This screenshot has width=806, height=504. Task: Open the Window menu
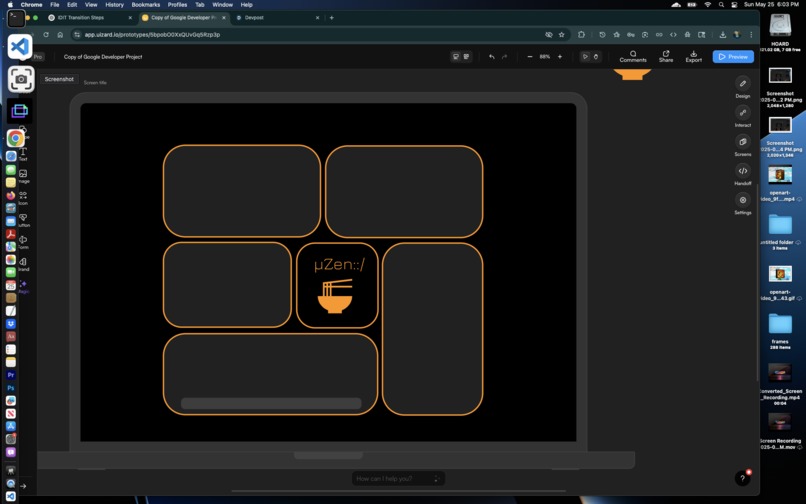click(223, 5)
